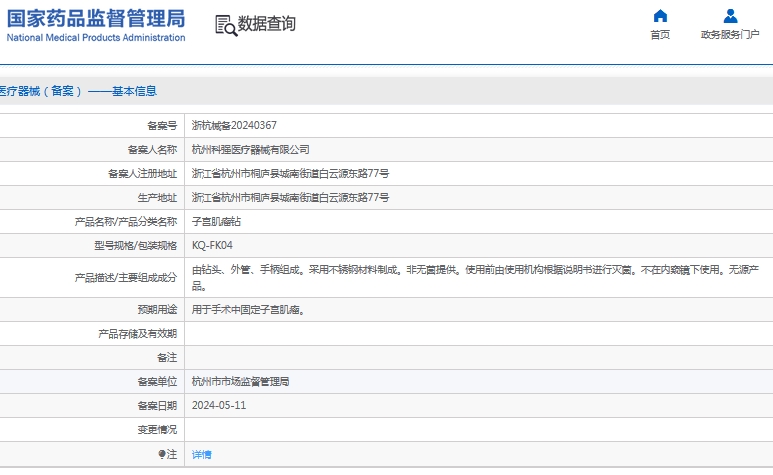773x475 pixels.
Task: Click intended use text 用于手术中固定子宫肌瘤
Action: click(248, 310)
